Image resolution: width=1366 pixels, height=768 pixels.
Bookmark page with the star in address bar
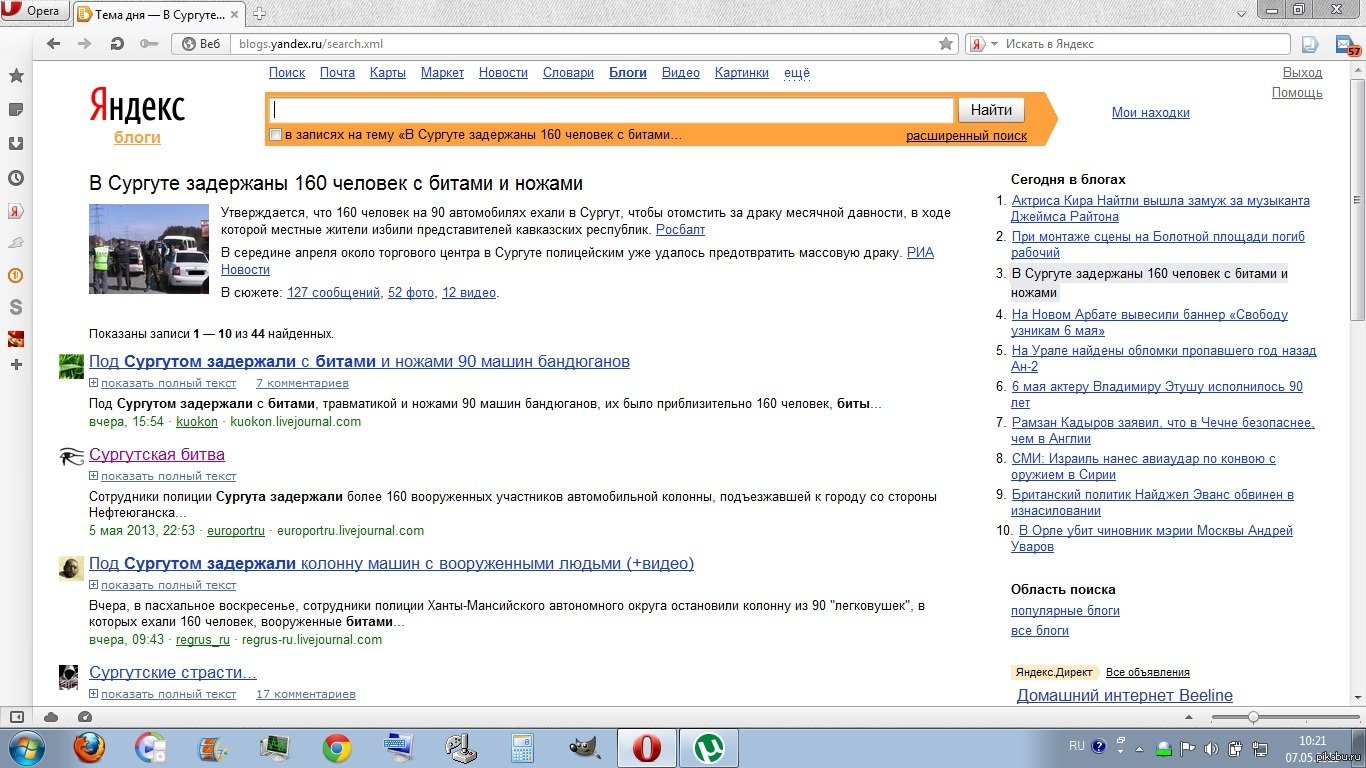pyautogui.click(x=945, y=44)
